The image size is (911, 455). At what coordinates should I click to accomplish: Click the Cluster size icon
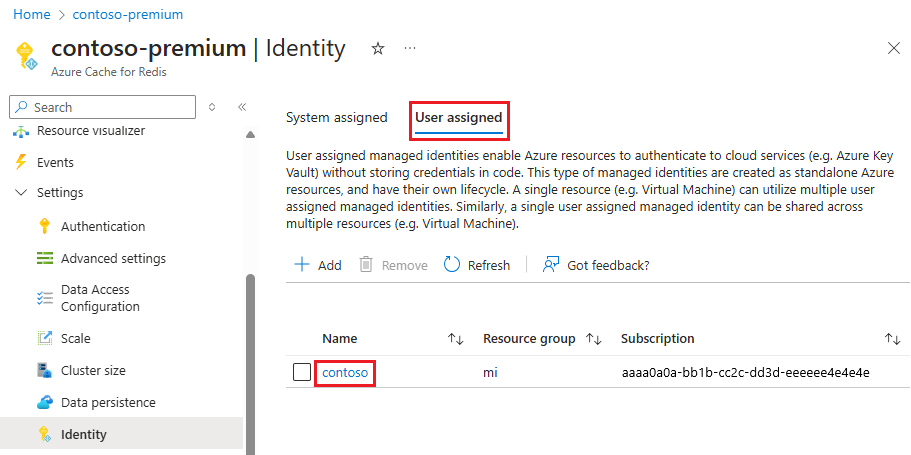coord(45,370)
